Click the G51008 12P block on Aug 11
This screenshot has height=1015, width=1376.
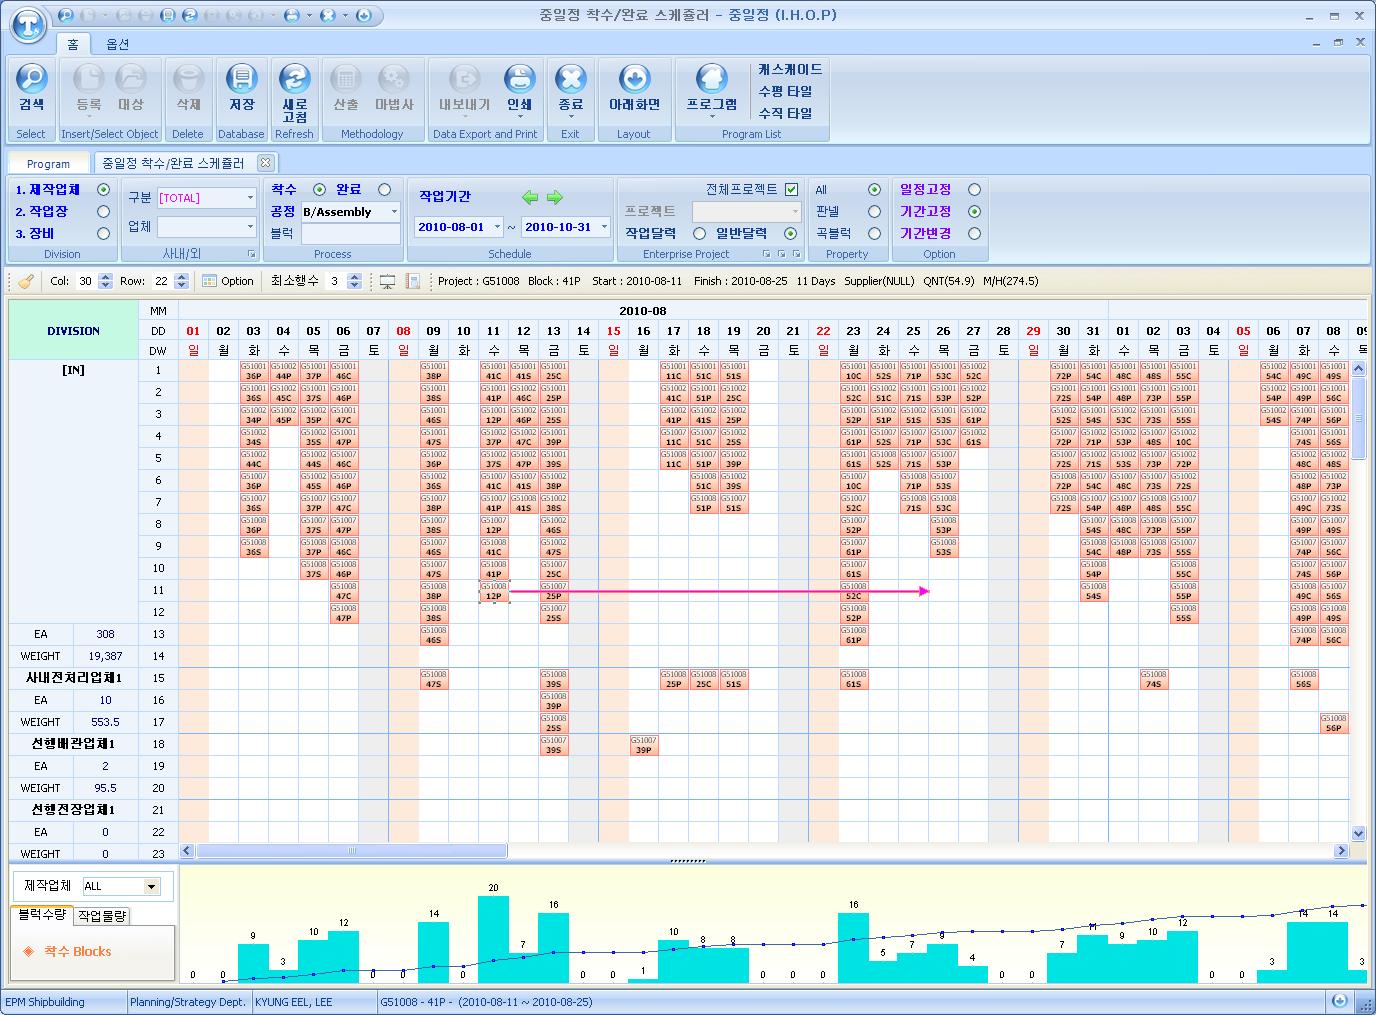click(x=493, y=591)
